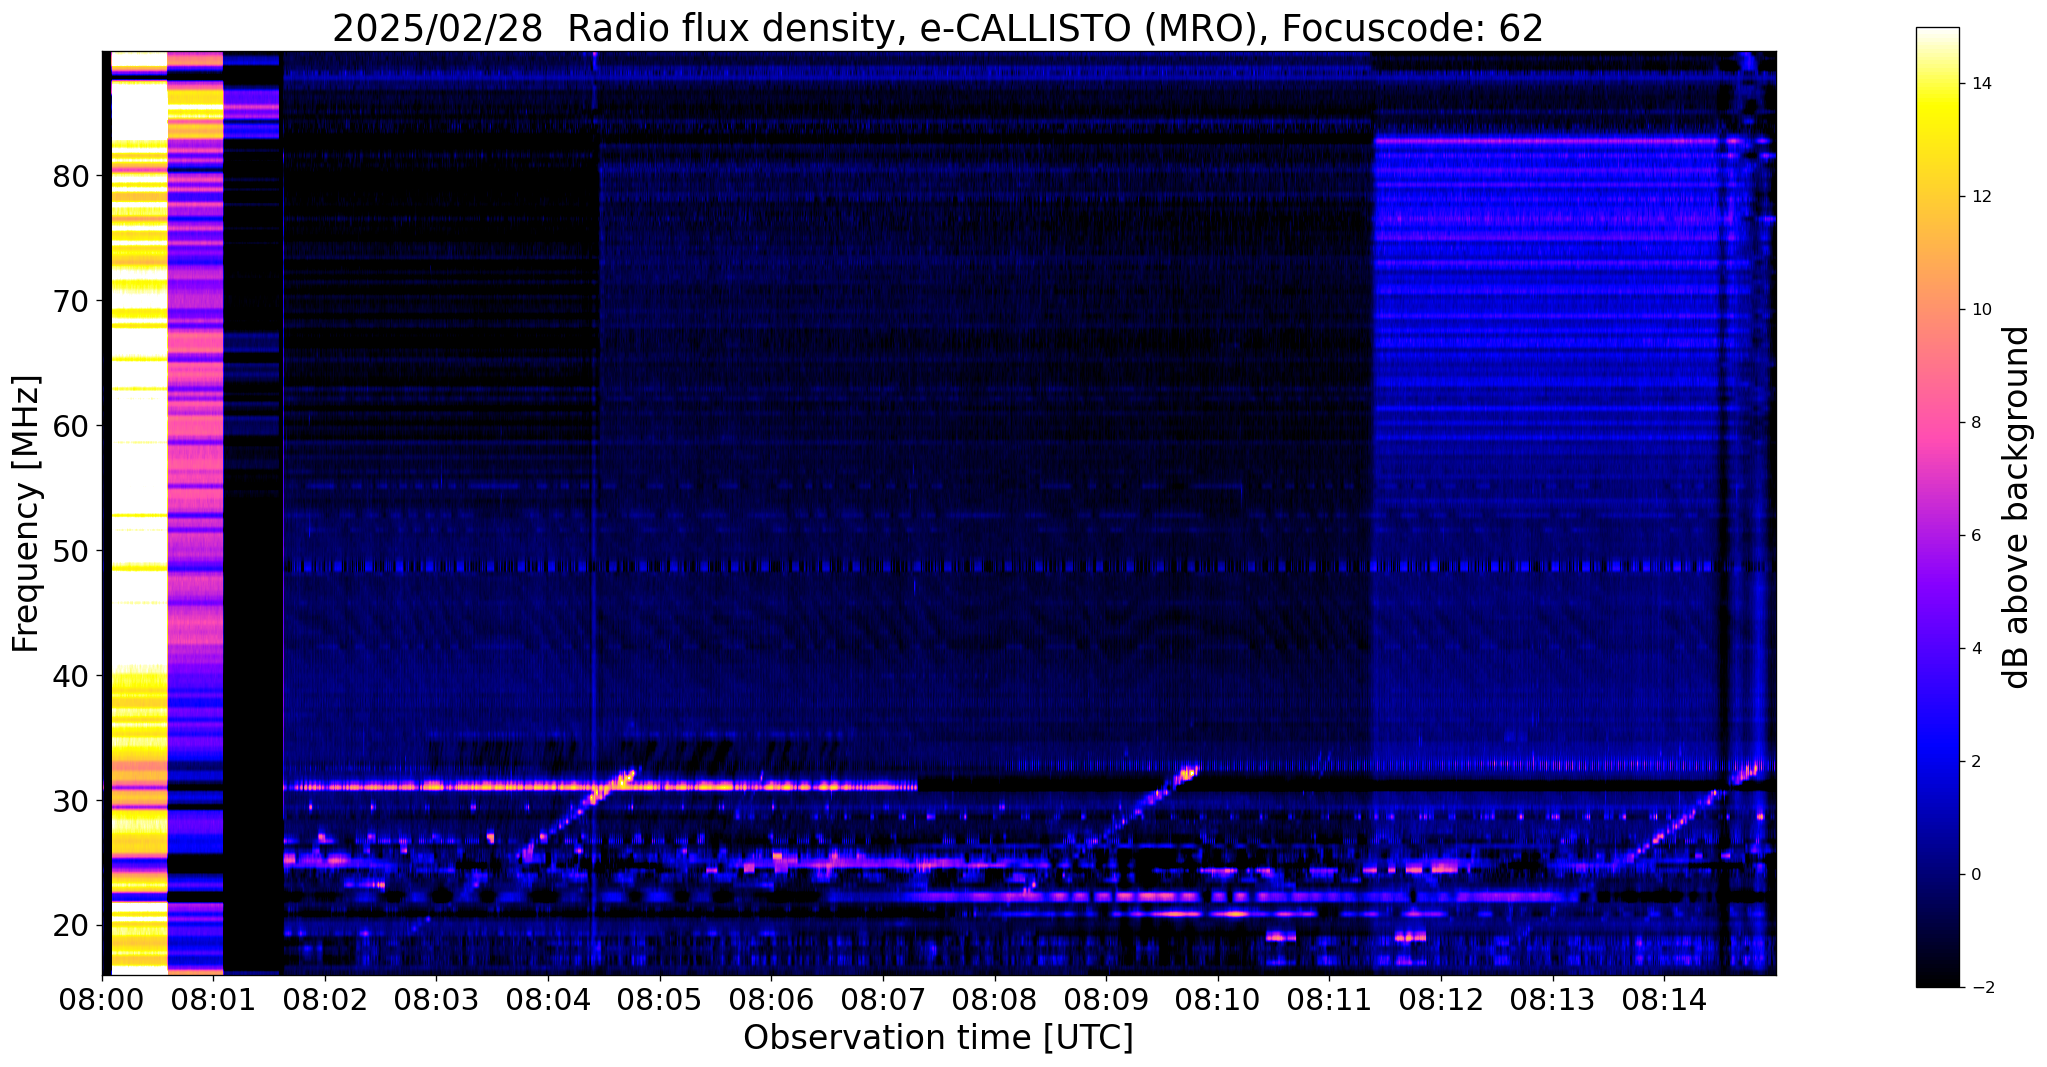This screenshot has height=1067, width=2047.
Task: Click the 80 MHz frequency tick label
Action: click(x=71, y=177)
